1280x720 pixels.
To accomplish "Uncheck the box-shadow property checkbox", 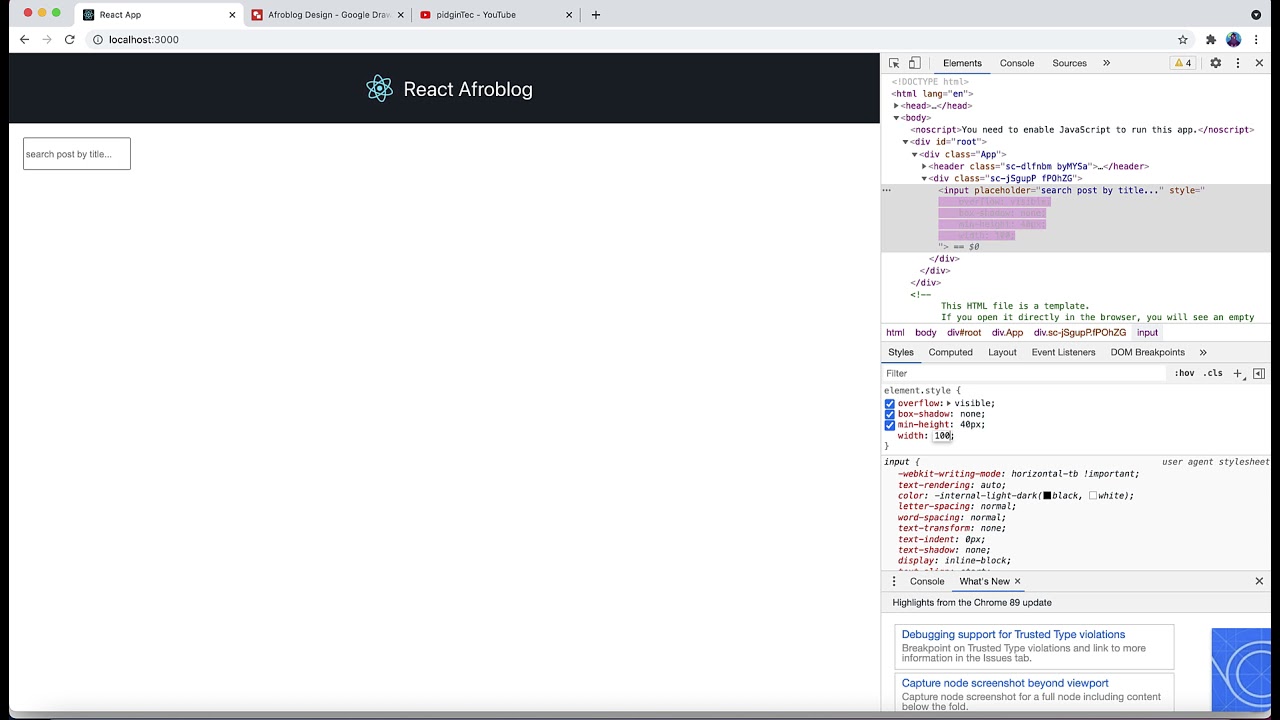I will 889,414.
